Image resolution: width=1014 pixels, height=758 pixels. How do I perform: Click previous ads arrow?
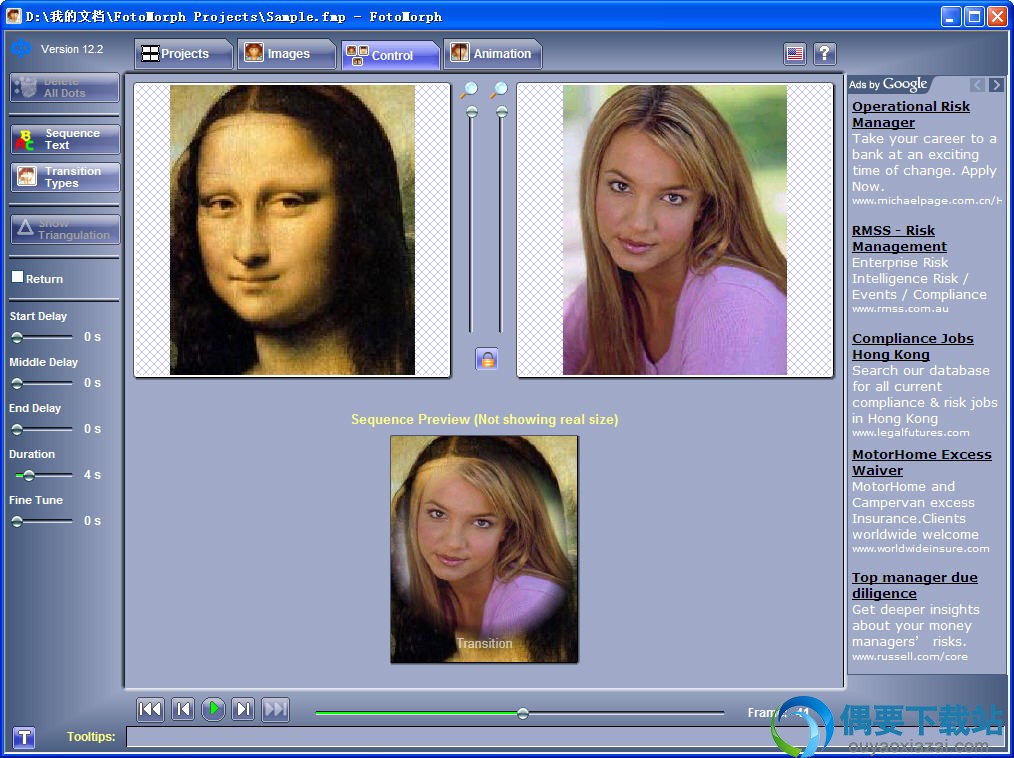point(977,85)
